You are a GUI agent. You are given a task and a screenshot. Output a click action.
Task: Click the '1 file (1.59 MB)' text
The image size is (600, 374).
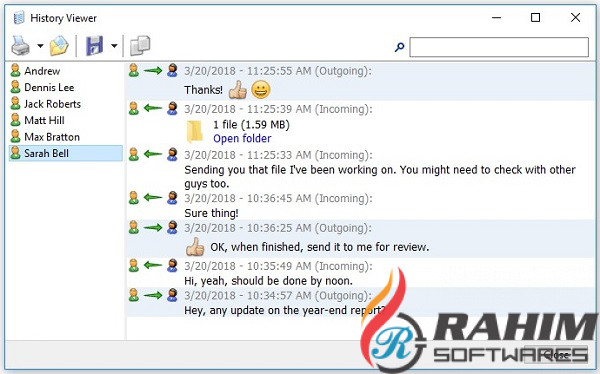[251, 124]
